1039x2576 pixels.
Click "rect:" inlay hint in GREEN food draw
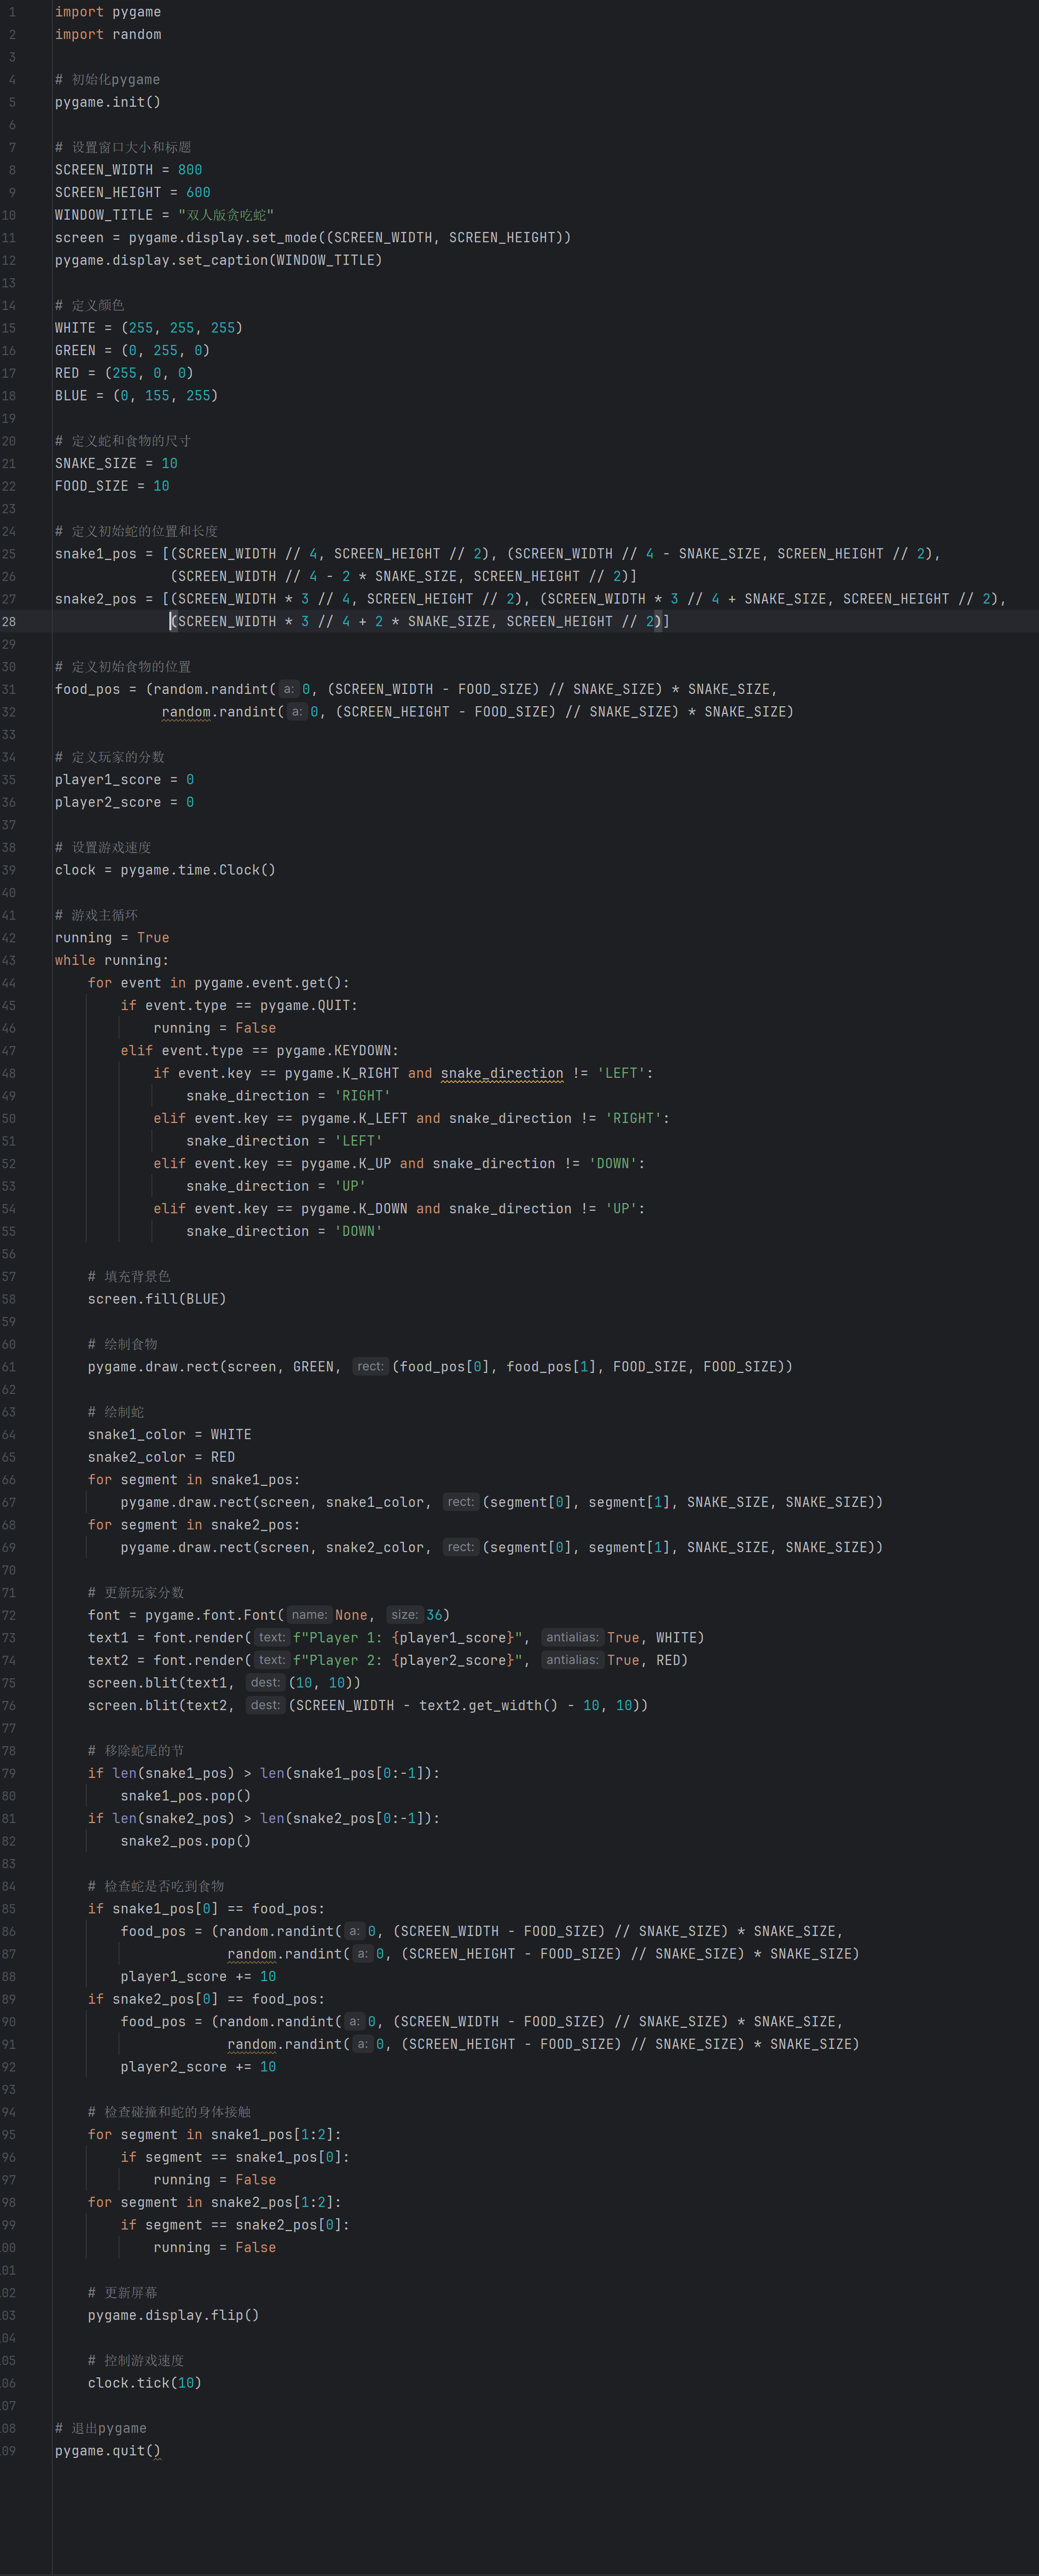[x=370, y=1367]
